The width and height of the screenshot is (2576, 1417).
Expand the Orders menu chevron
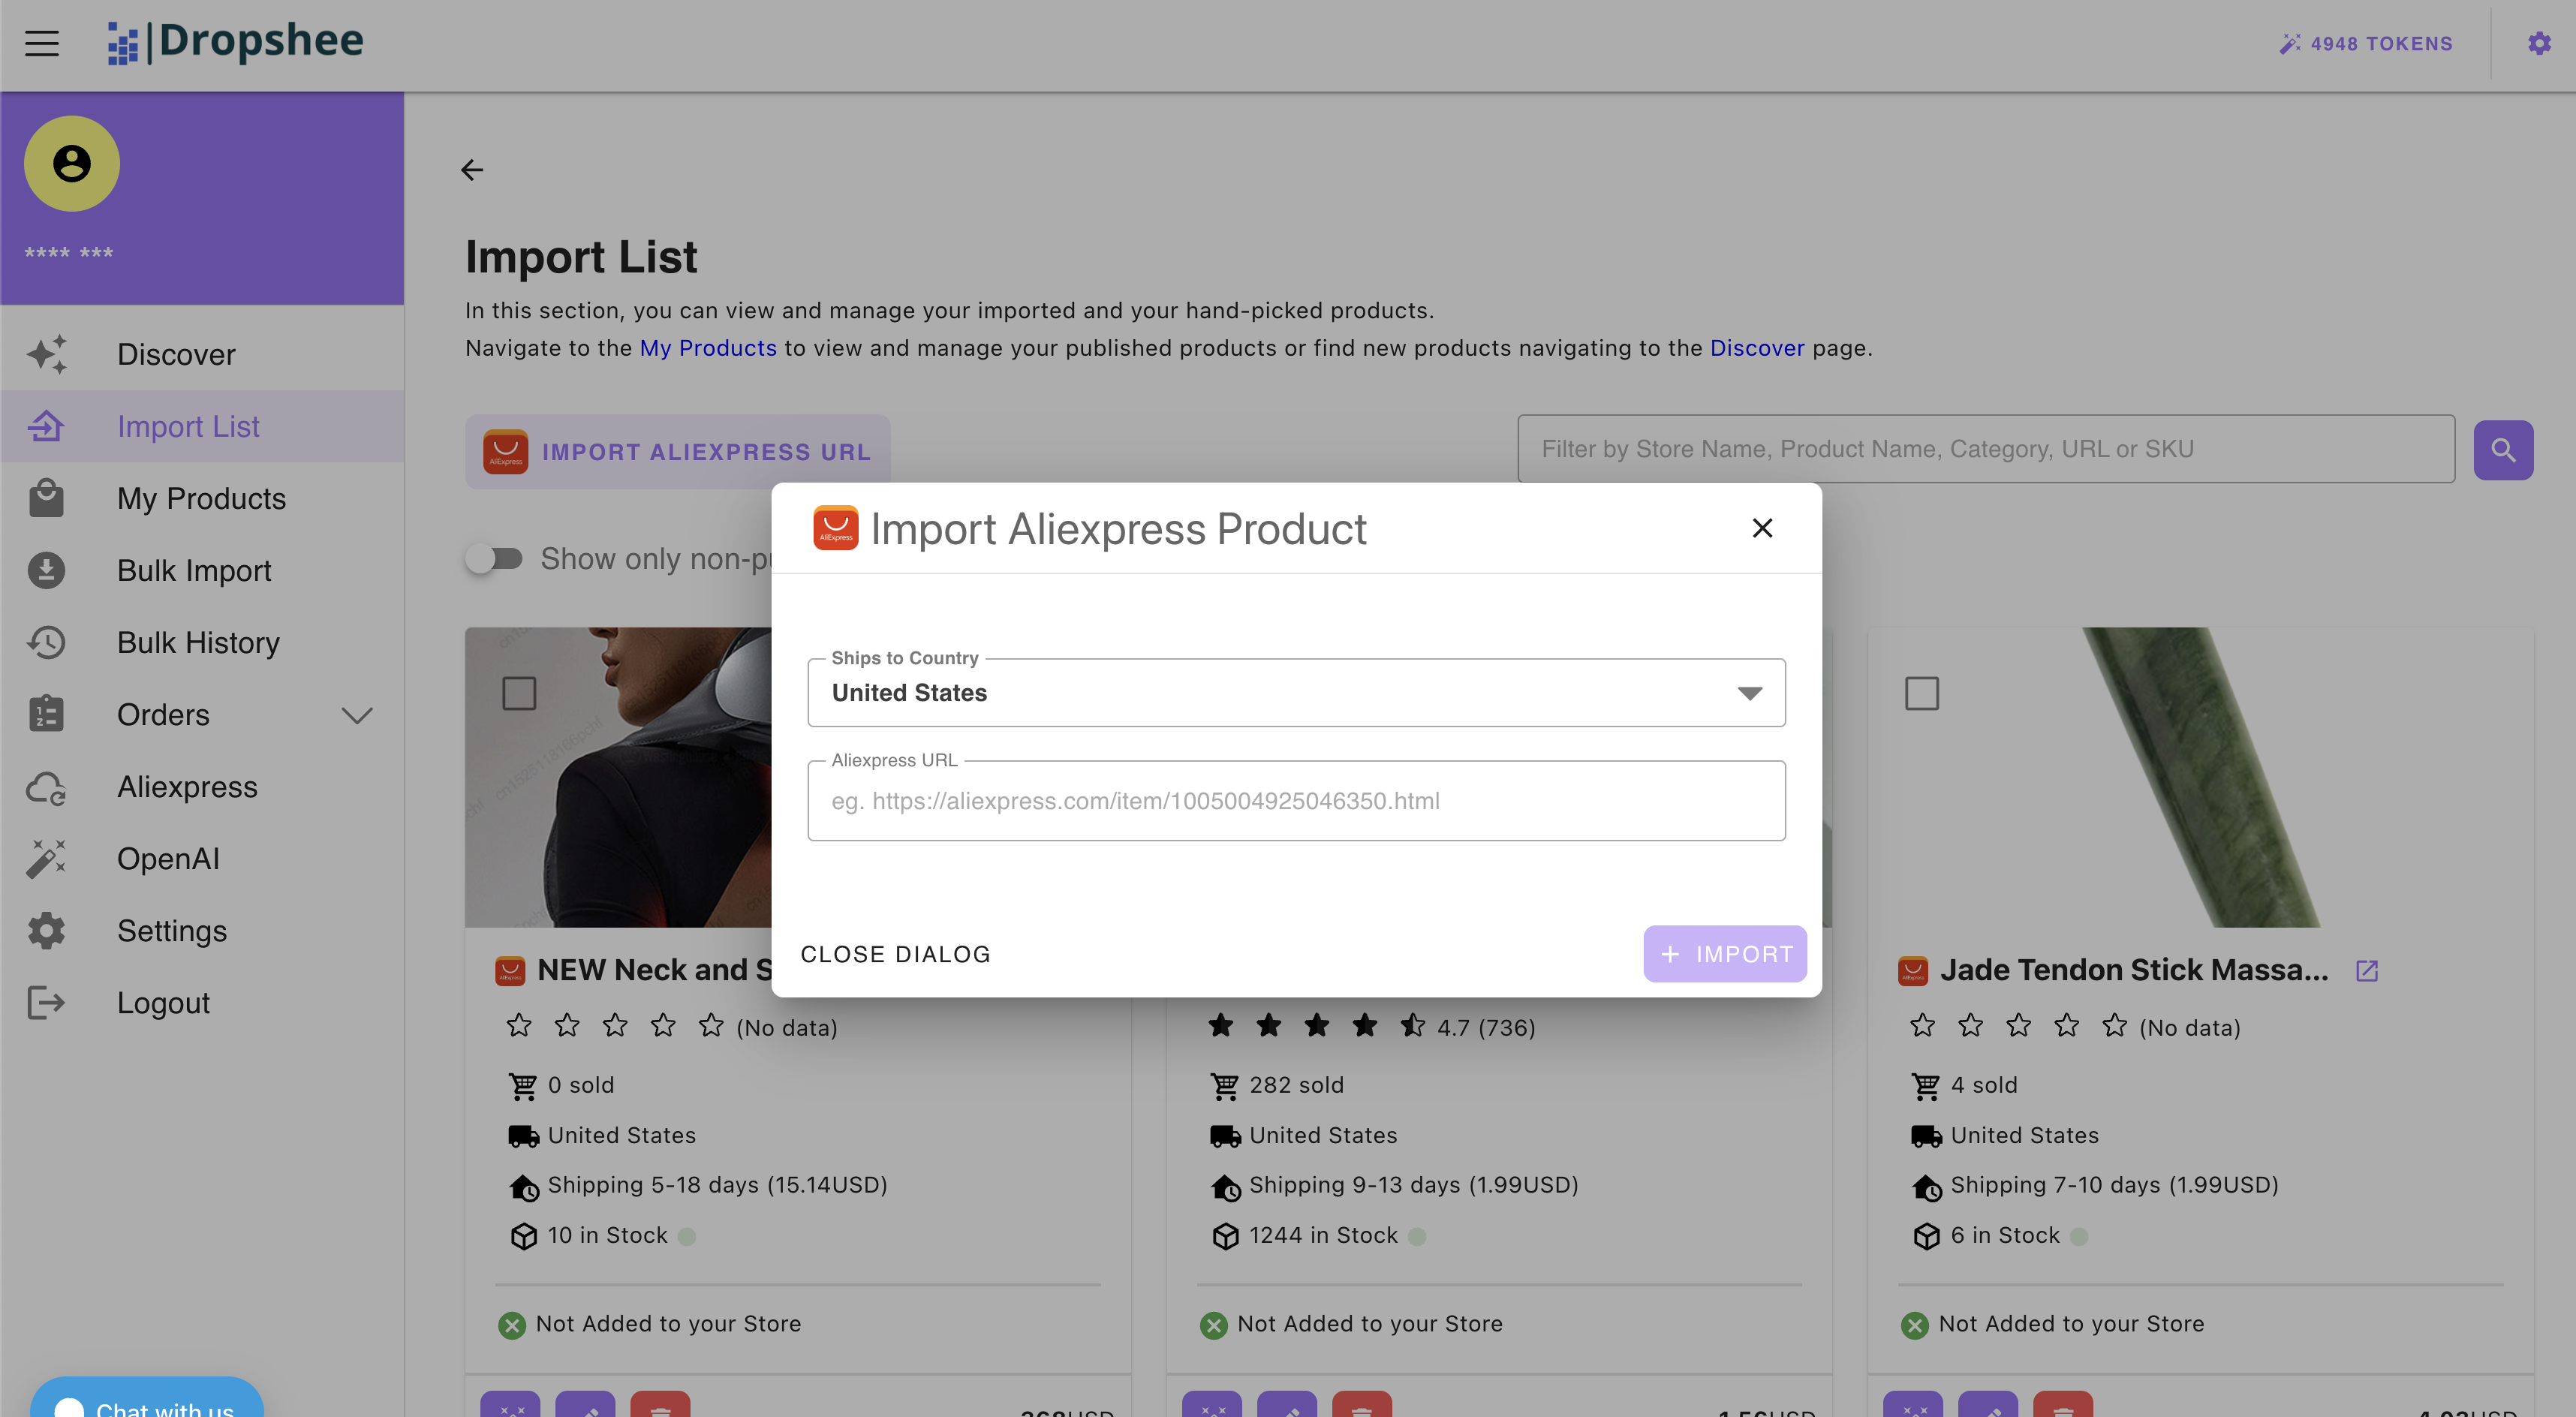(x=357, y=715)
